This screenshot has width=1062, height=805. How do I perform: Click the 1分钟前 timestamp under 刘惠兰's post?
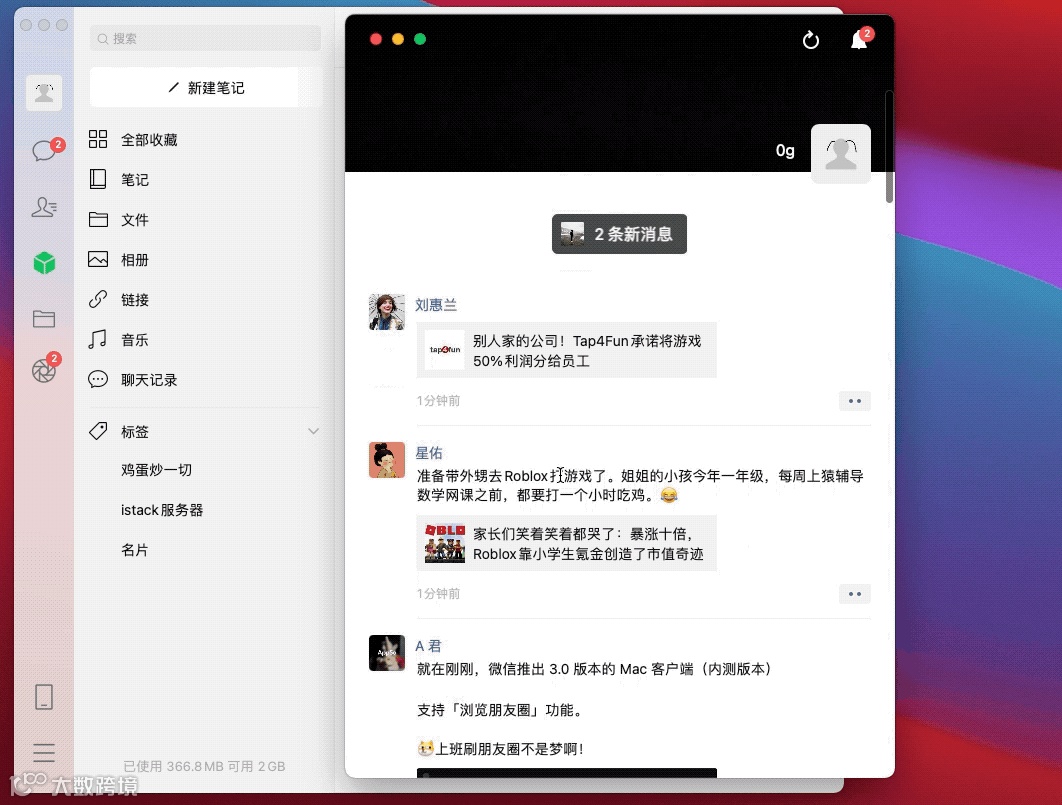[x=438, y=401]
